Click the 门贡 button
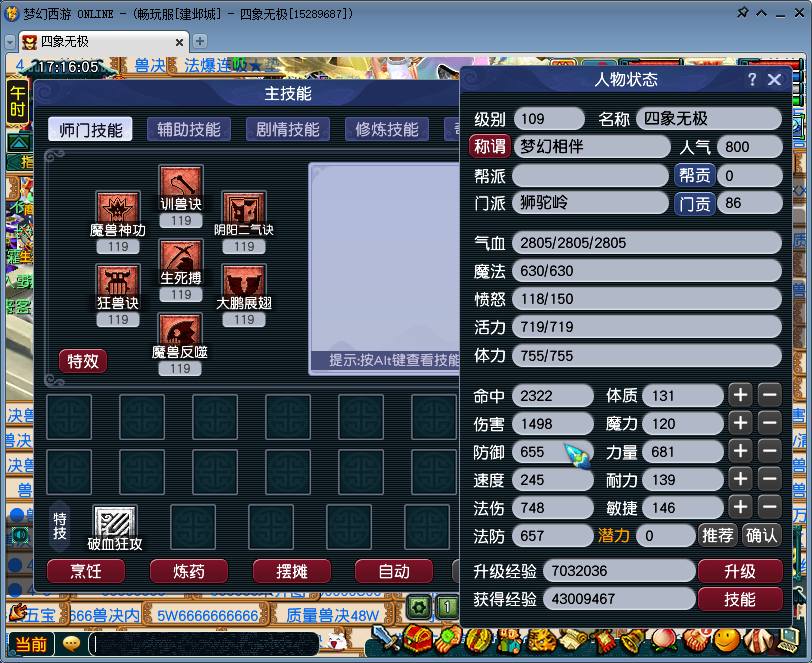The height and width of the screenshot is (663, 812). pyautogui.click(x=694, y=204)
